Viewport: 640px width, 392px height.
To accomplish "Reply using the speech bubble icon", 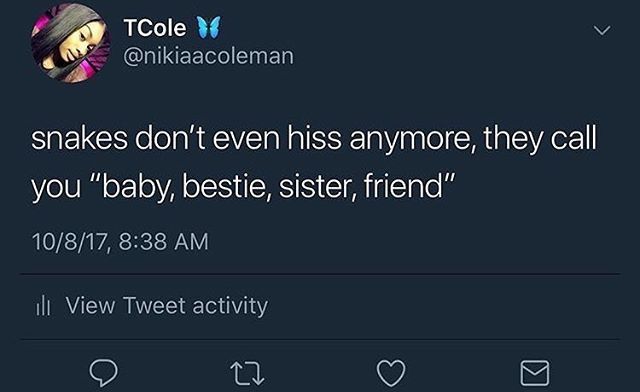I will pos(104,373).
